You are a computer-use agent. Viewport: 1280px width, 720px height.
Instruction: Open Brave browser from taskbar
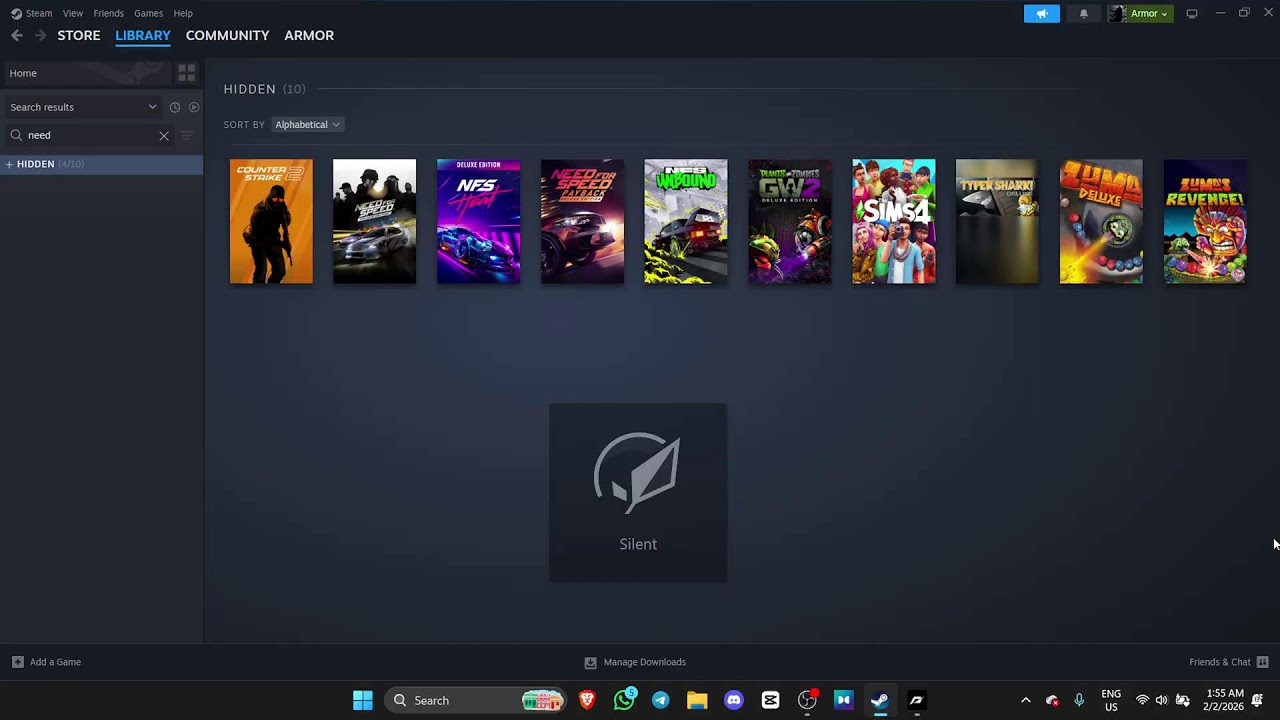[587, 700]
